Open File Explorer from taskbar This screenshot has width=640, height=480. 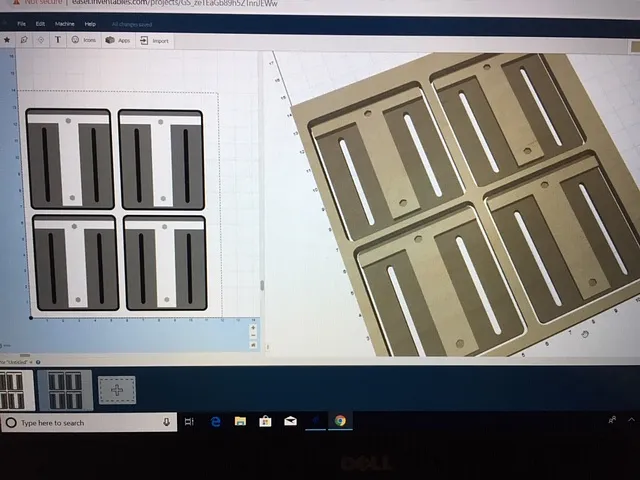click(240, 421)
